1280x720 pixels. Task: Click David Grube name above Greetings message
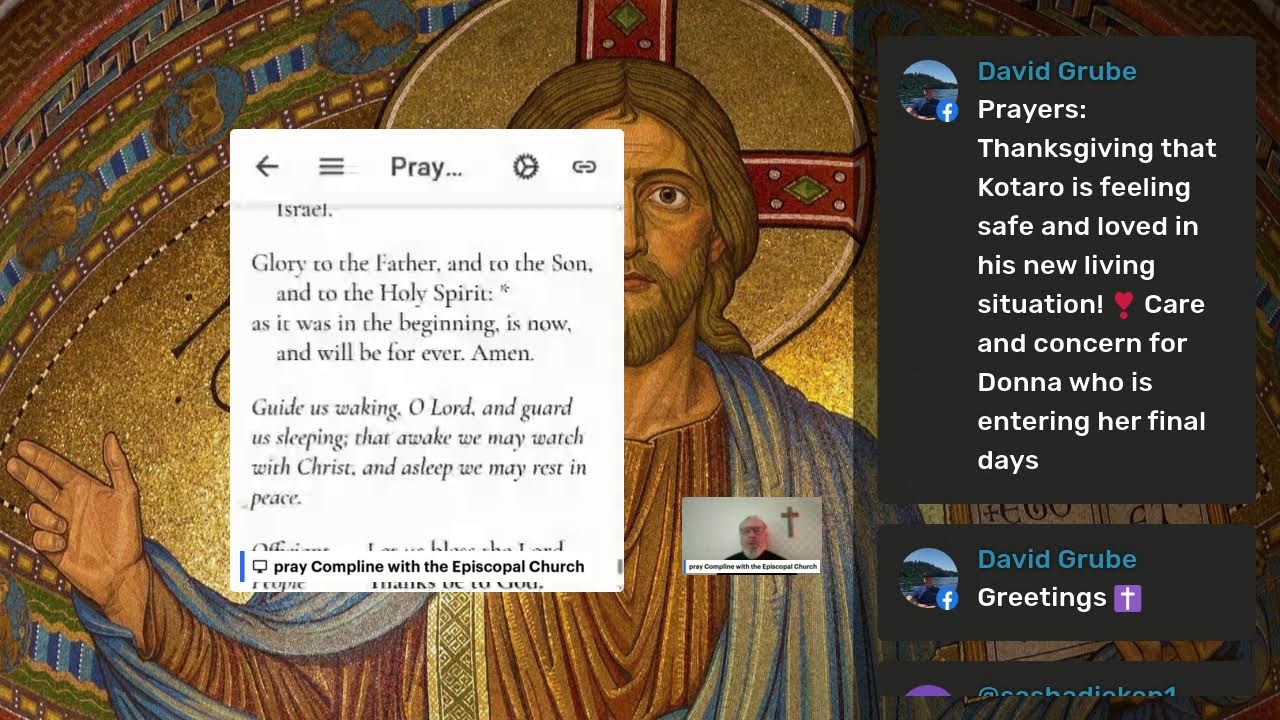click(1057, 559)
